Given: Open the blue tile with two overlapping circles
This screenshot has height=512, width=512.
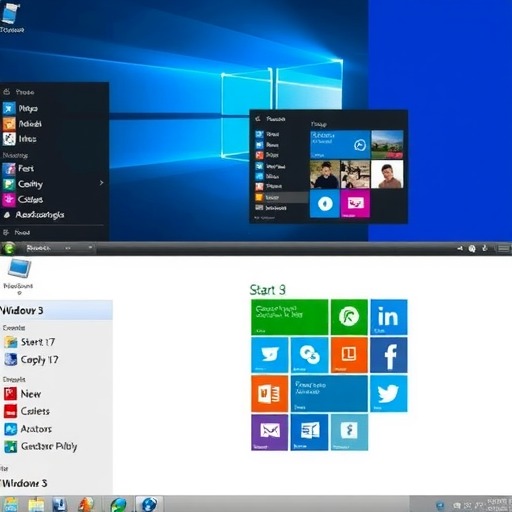Looking at the screenshot, I should pos(309,355).
